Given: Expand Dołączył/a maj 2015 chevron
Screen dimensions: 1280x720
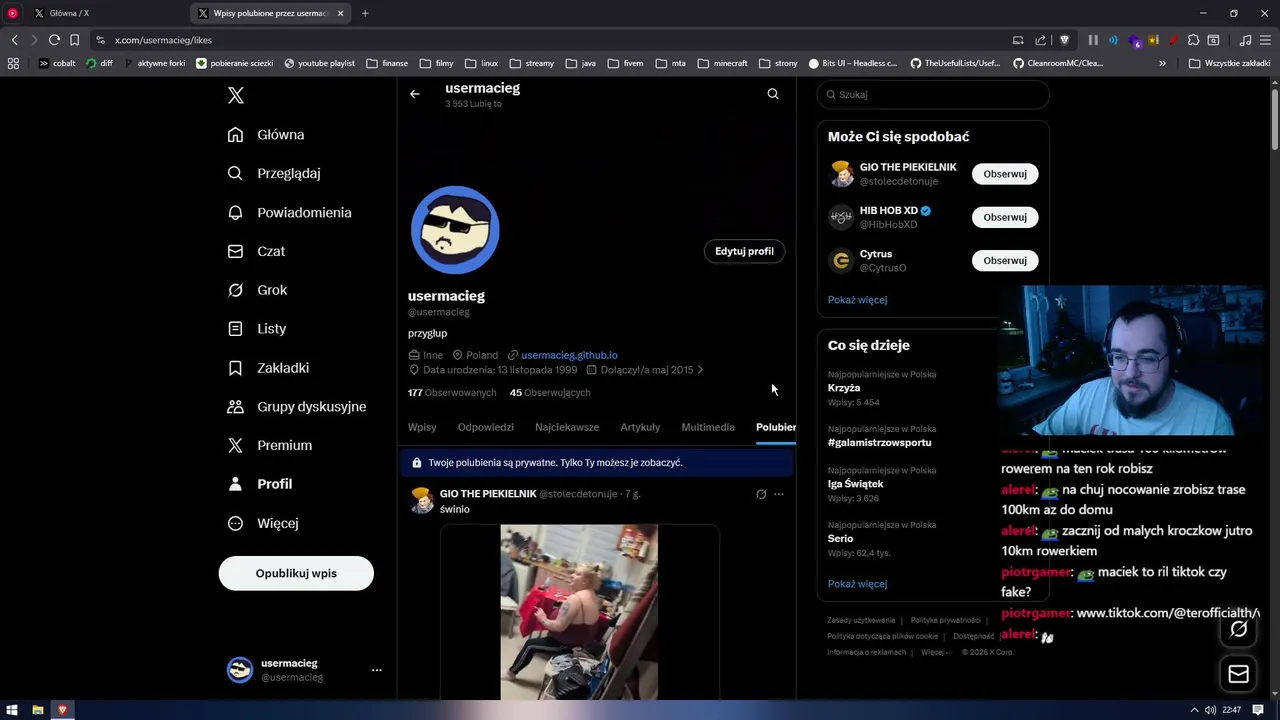Looking at the screenshot, I should coord(700,370).
